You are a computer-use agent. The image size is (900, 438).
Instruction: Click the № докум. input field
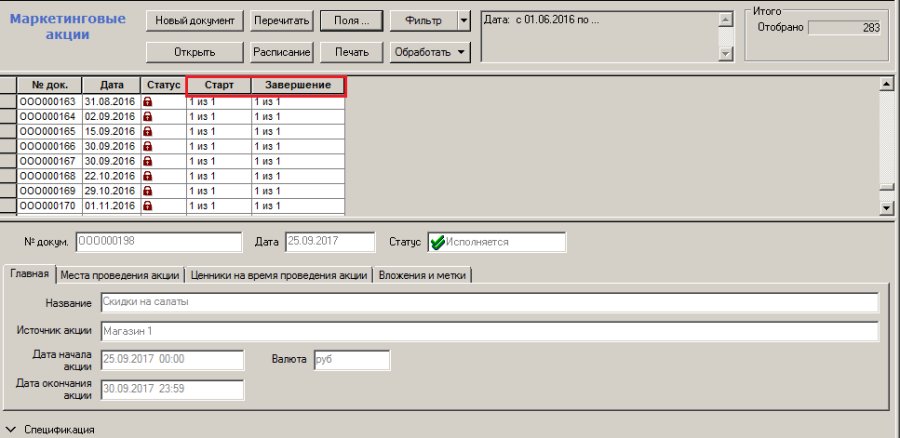pyautogui.click(x=159, y=242)
